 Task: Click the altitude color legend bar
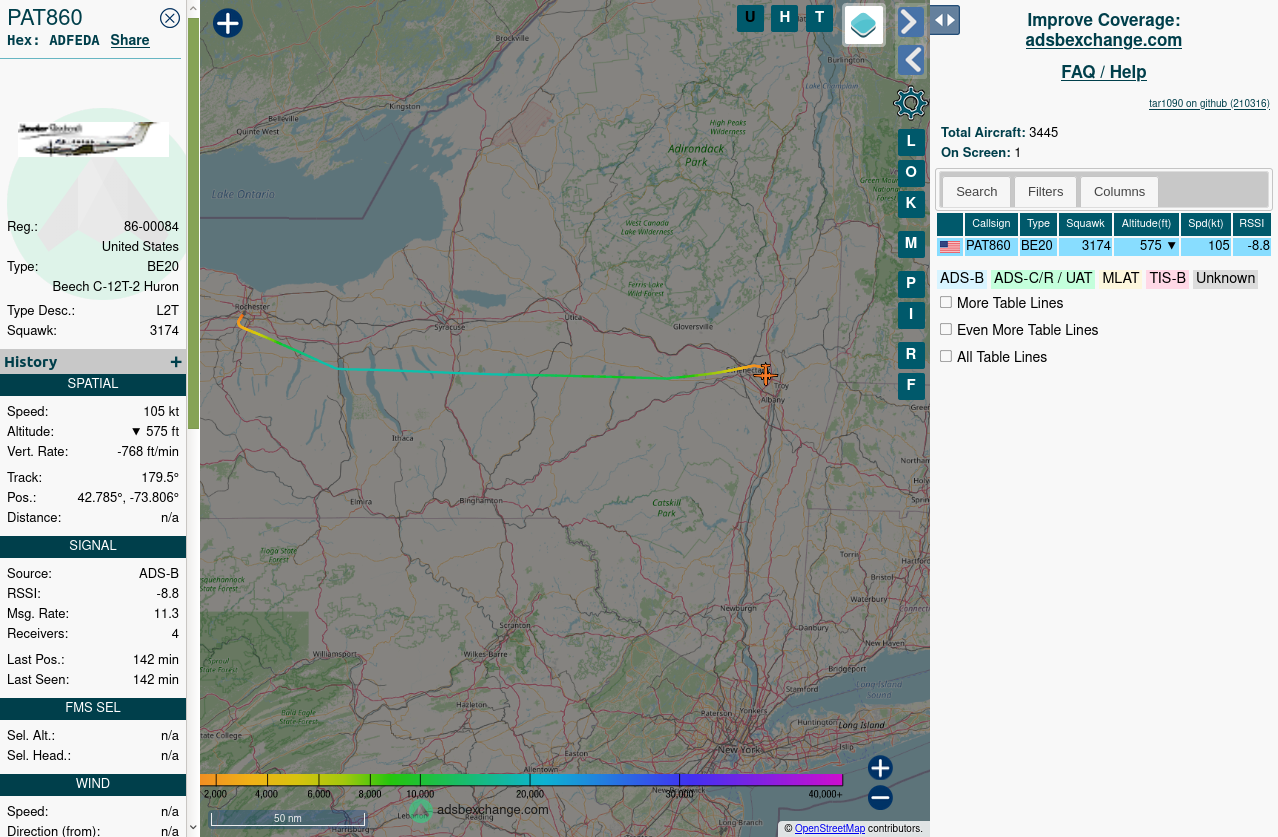[x=522, y=780]
